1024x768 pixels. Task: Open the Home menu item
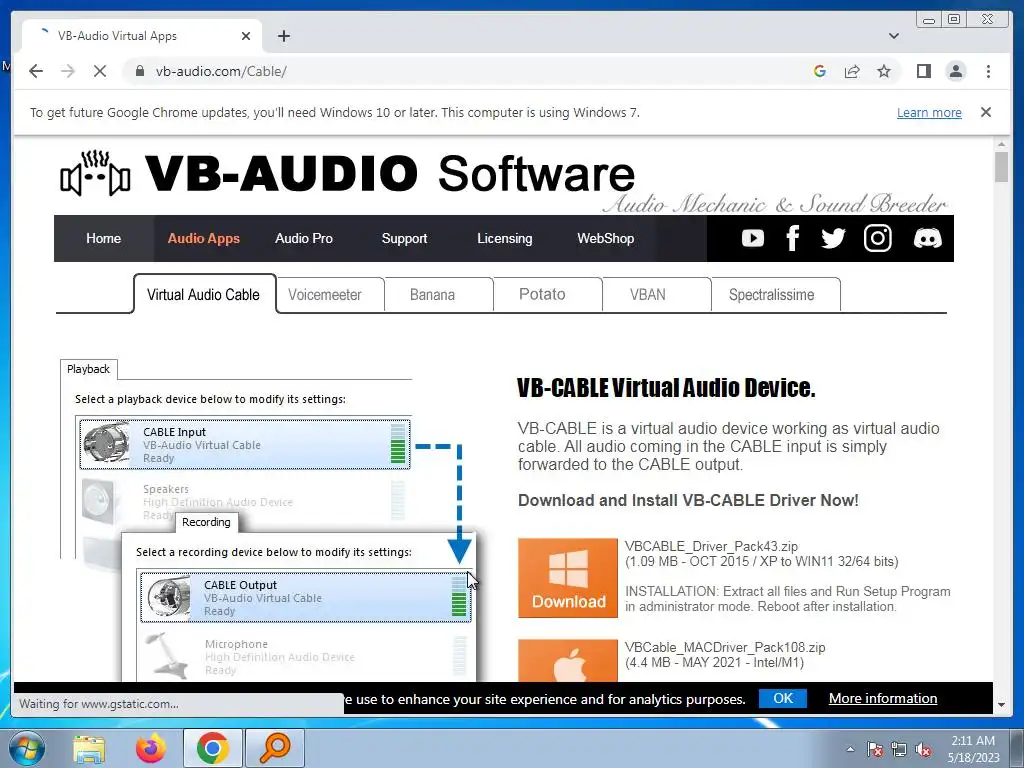103,238
